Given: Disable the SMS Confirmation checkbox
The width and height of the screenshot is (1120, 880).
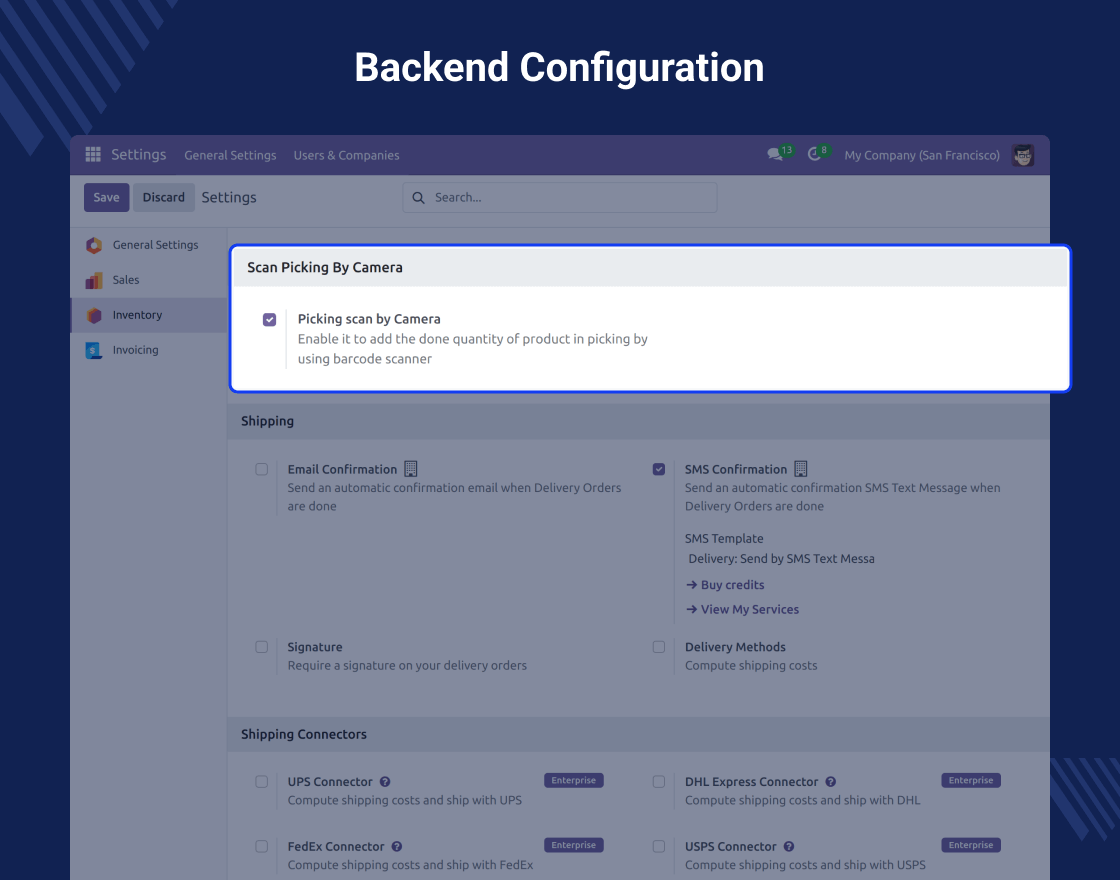Looking at the screenshot, I should click(x=659, y=469).
